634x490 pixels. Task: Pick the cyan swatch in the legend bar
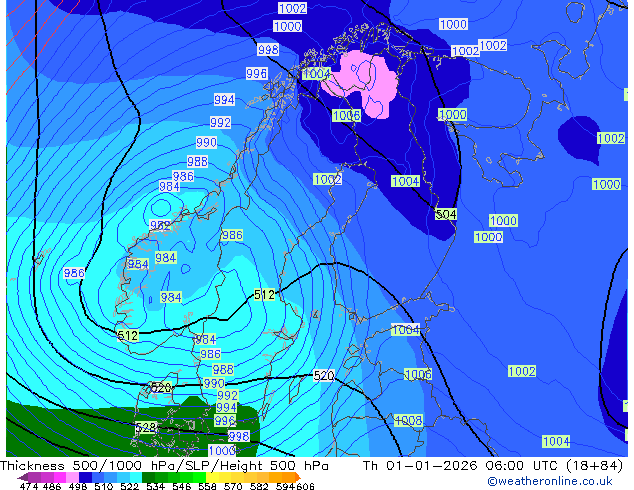tap(135, 477)
